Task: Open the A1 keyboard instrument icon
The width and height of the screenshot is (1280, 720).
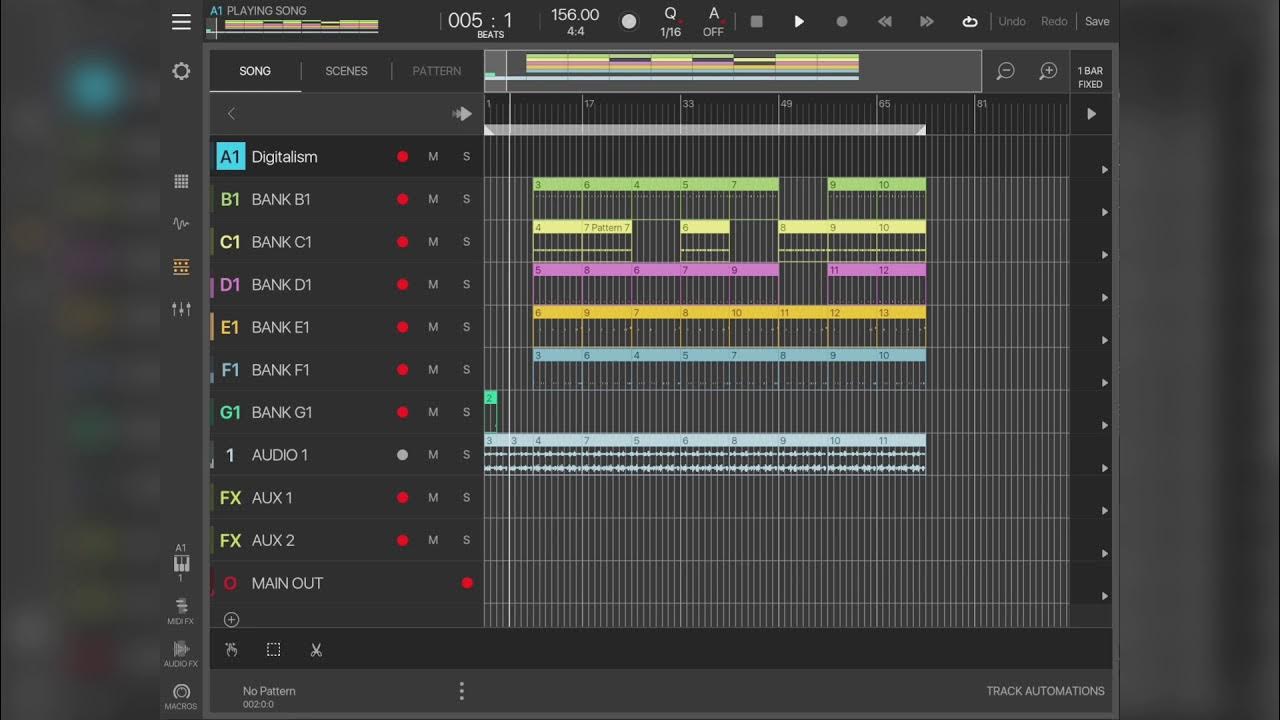Action: tap(181, 563)
